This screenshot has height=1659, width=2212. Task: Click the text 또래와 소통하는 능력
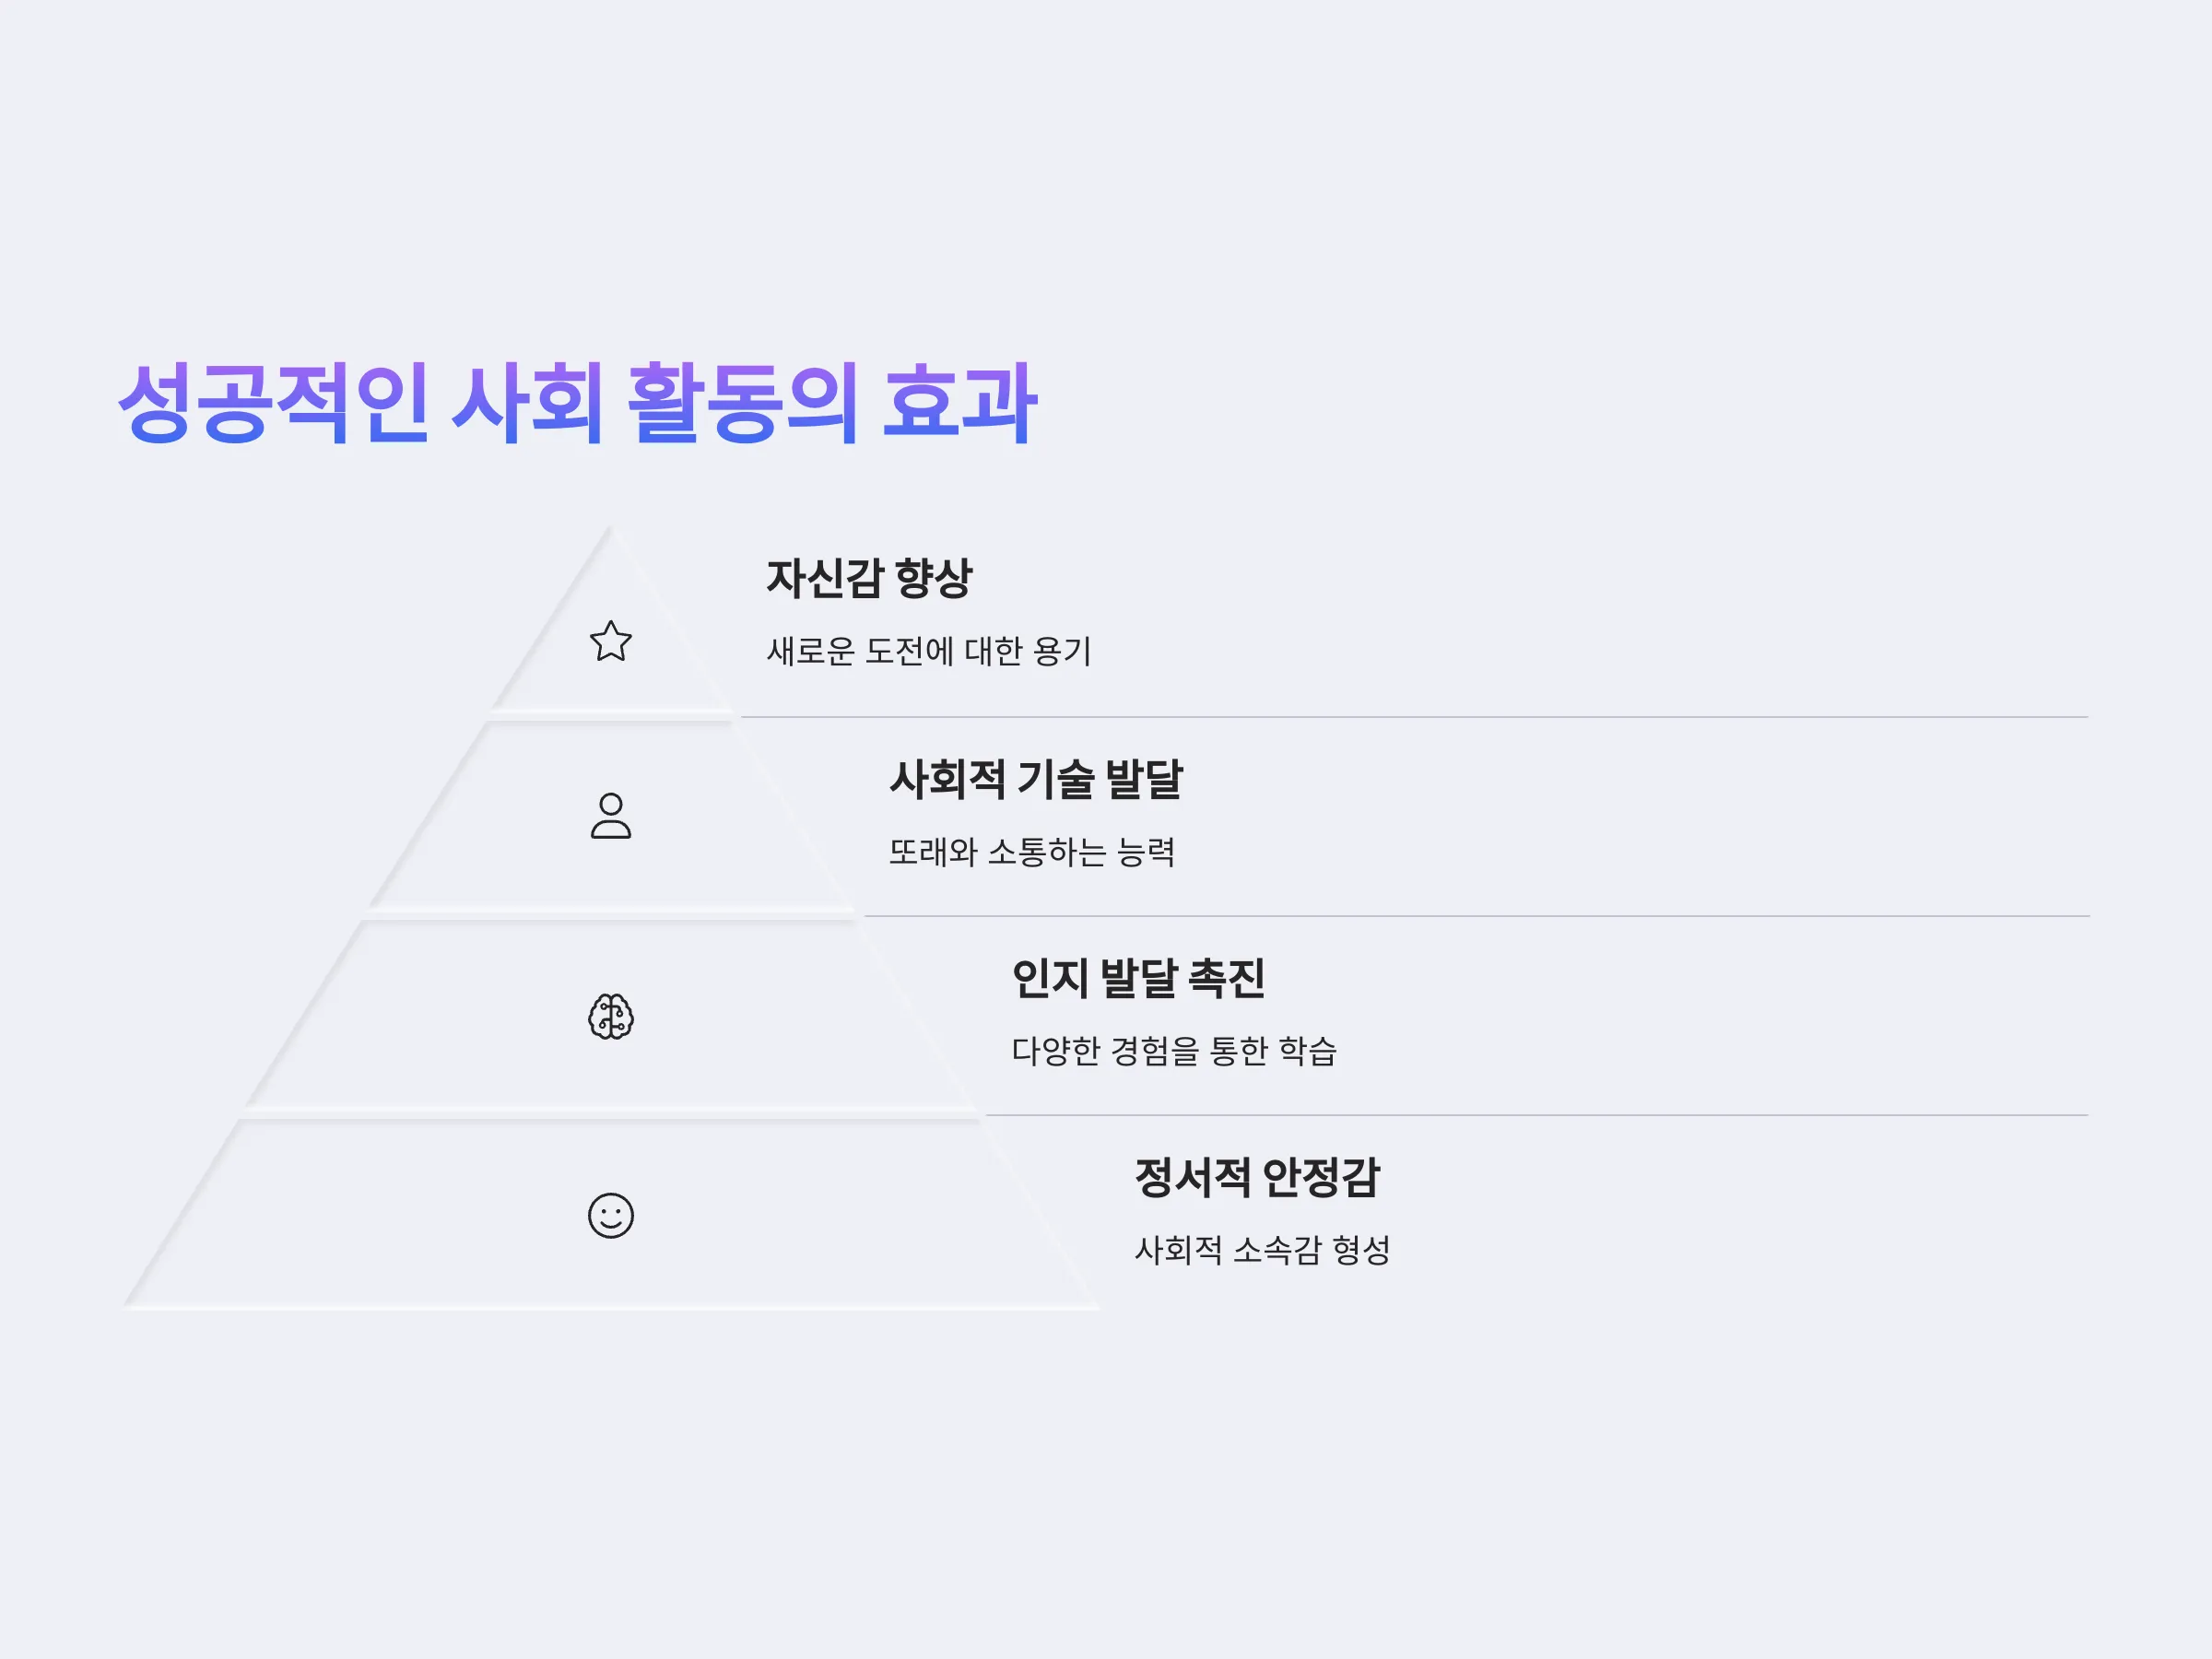click(1032, 852)
